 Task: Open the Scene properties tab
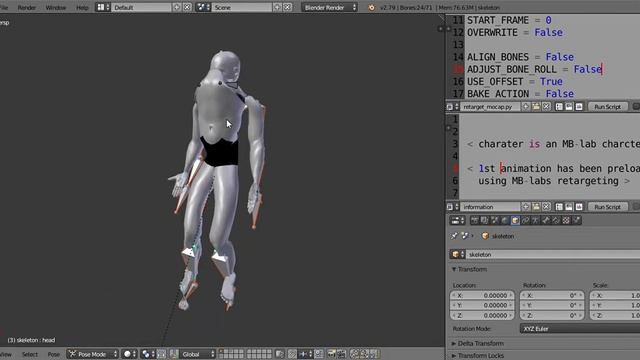pyautogui.click(x=495, y=220)
